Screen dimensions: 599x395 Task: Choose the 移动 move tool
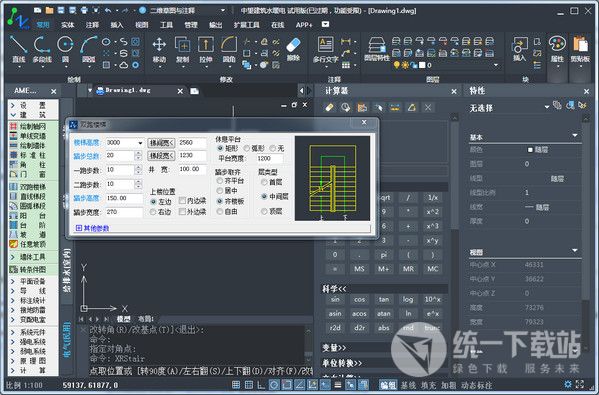(159, 49)
